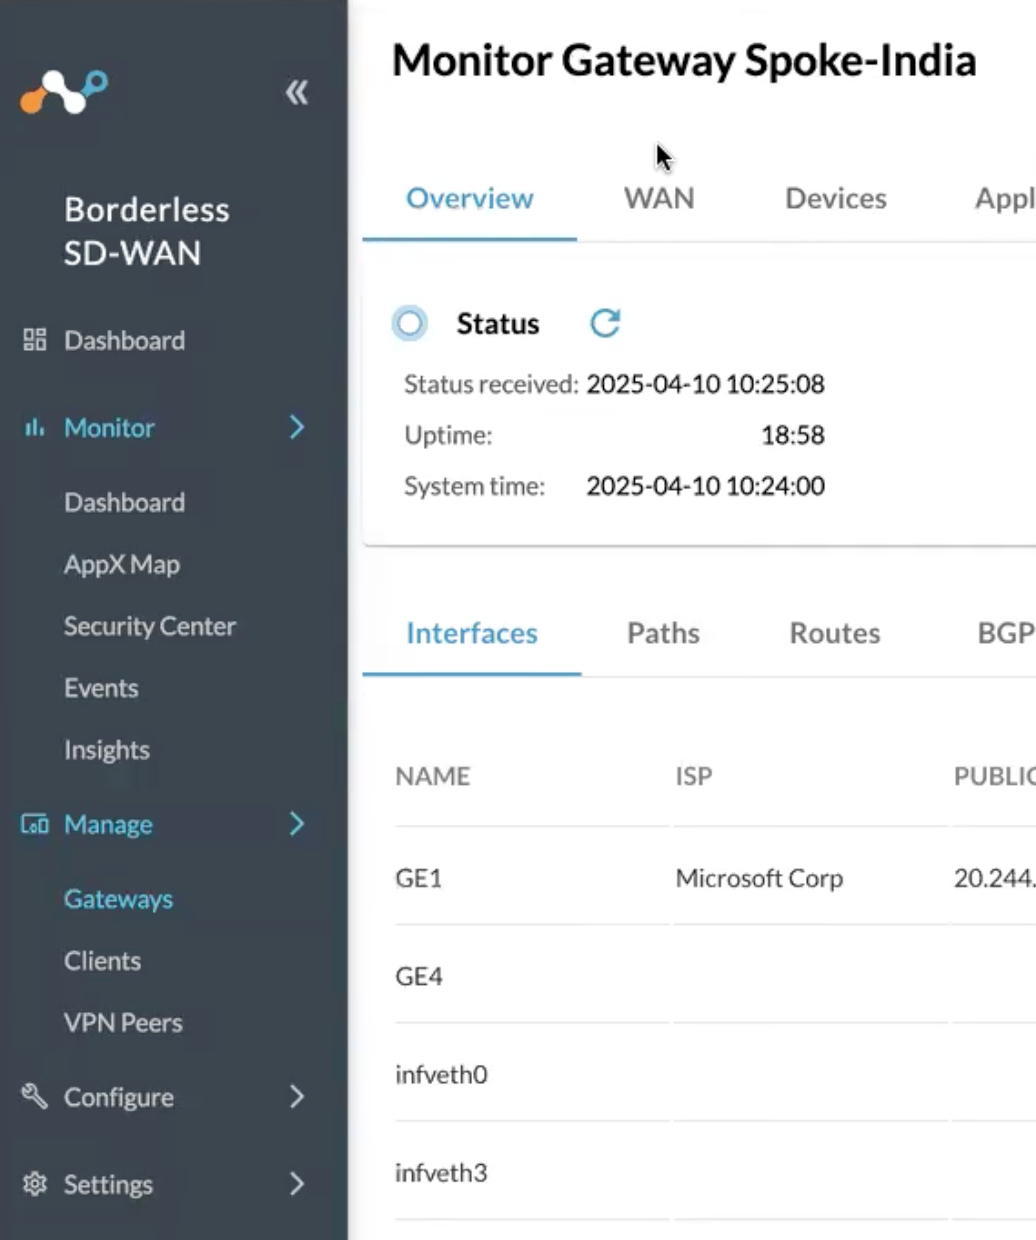
Task: Select the infveth3 interface row
Action: (715, 1172)
